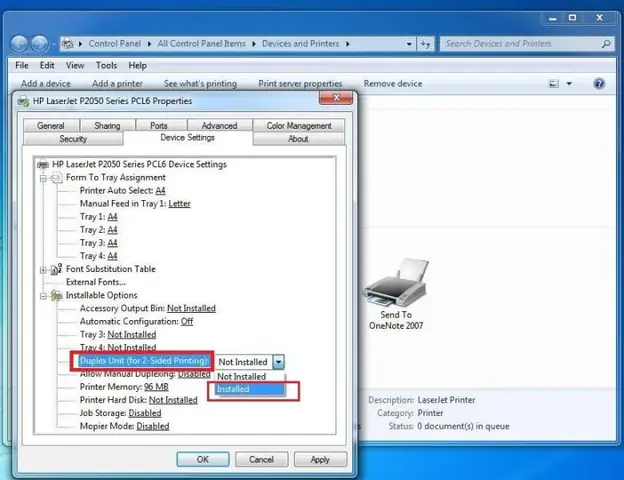The height and width of the screenshot is (480, 624).
Task: Open Print server properties
Action: click(300, 84)
